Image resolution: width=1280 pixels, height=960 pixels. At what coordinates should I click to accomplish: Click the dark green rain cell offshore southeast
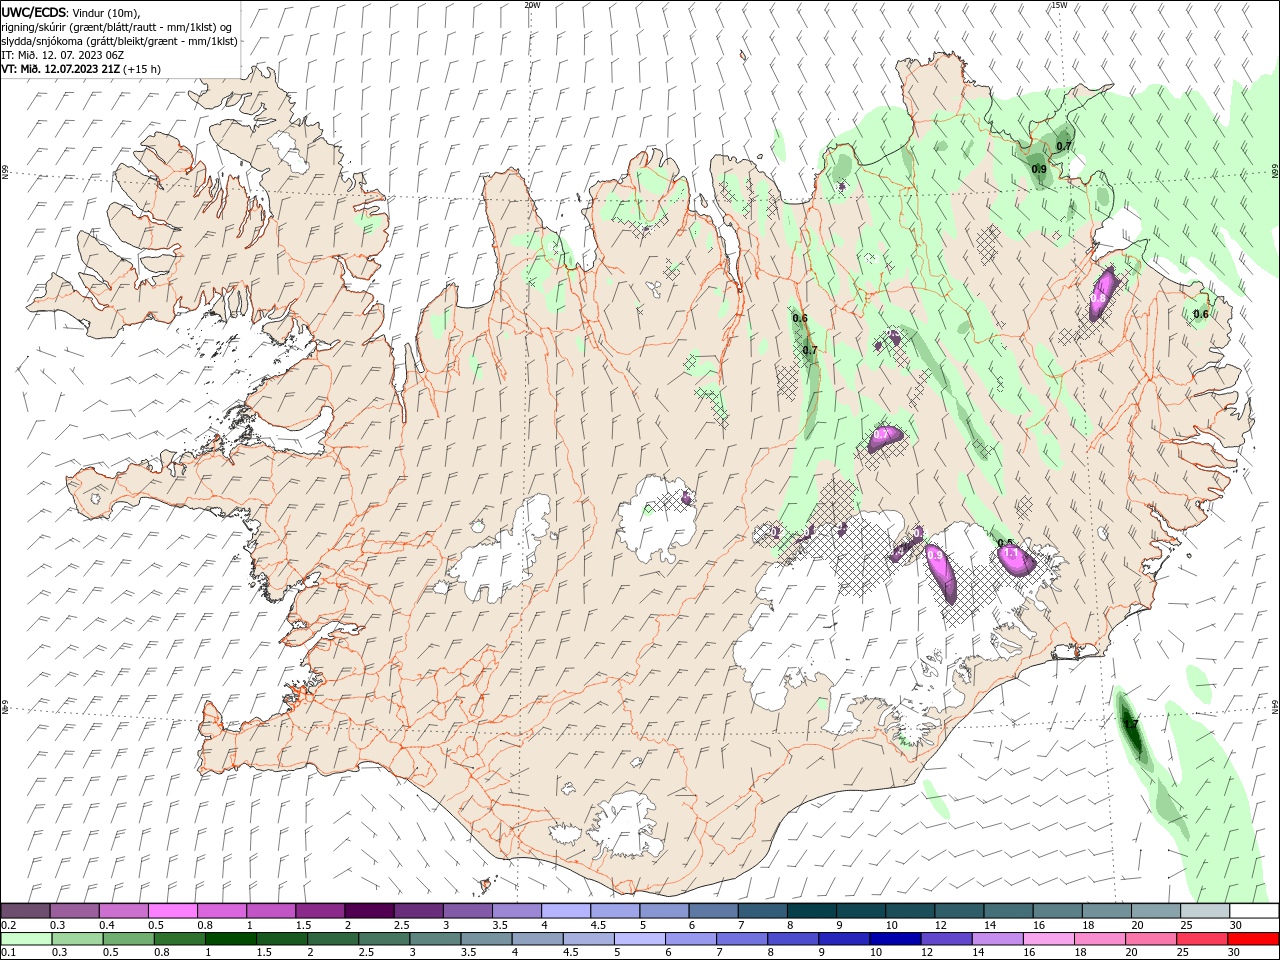pyautogui.click(x=1131, y=725)
